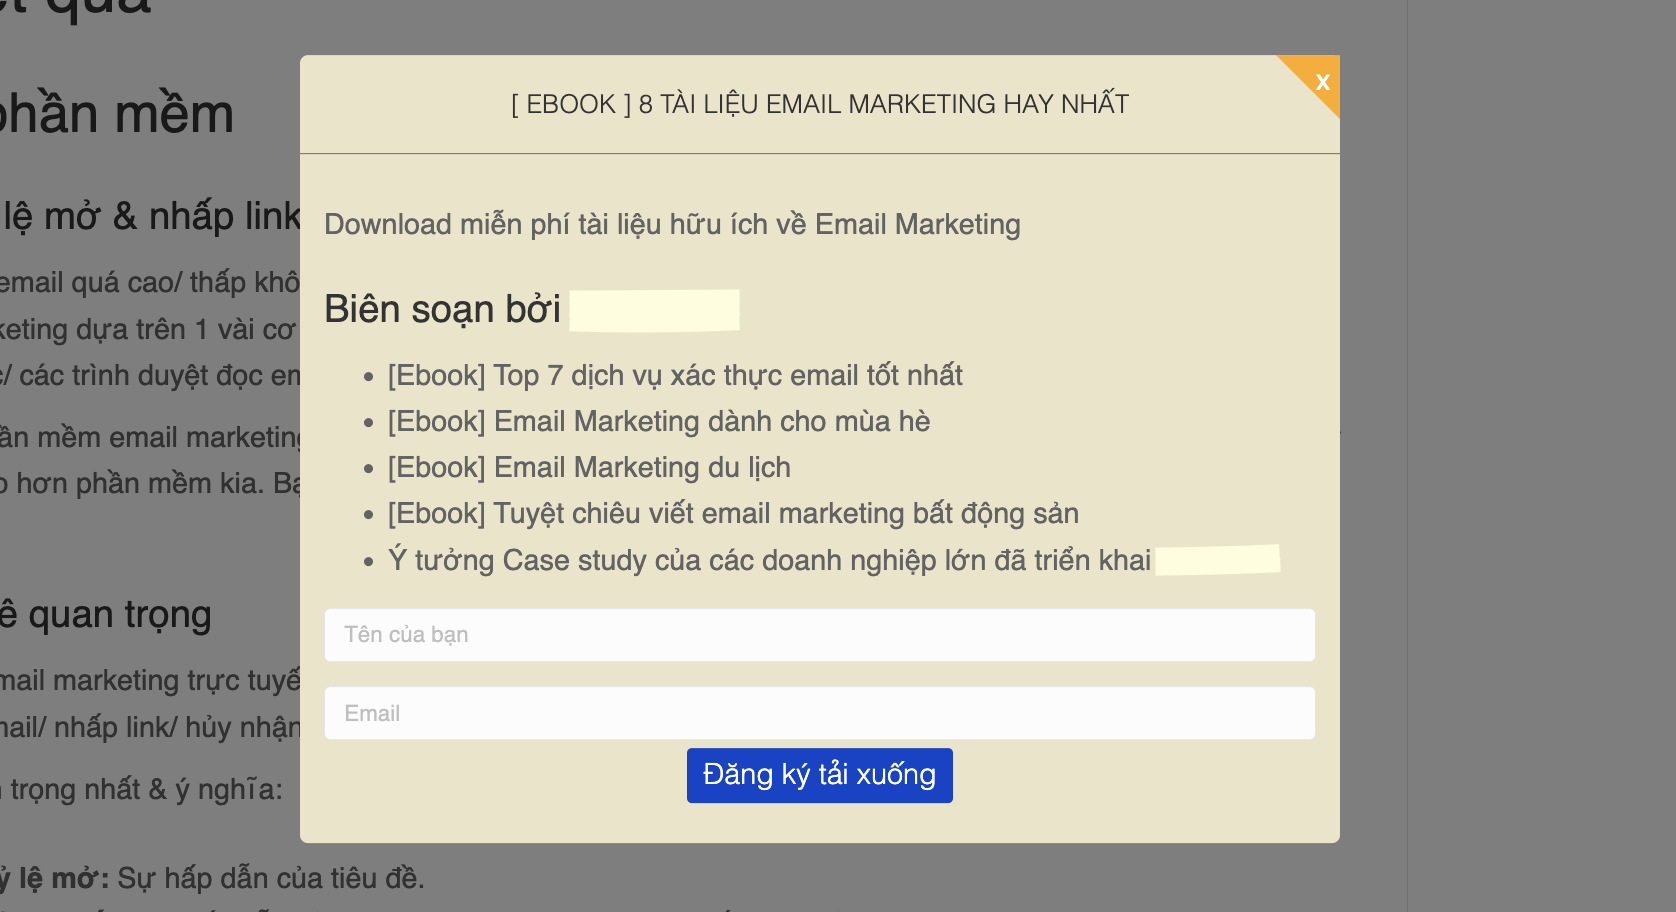Screen dimensions: 1676x912
Task: Click the popup title '8 TÀI LIỆU EMAIL MARKETING'
Action: tap(819, 104)
